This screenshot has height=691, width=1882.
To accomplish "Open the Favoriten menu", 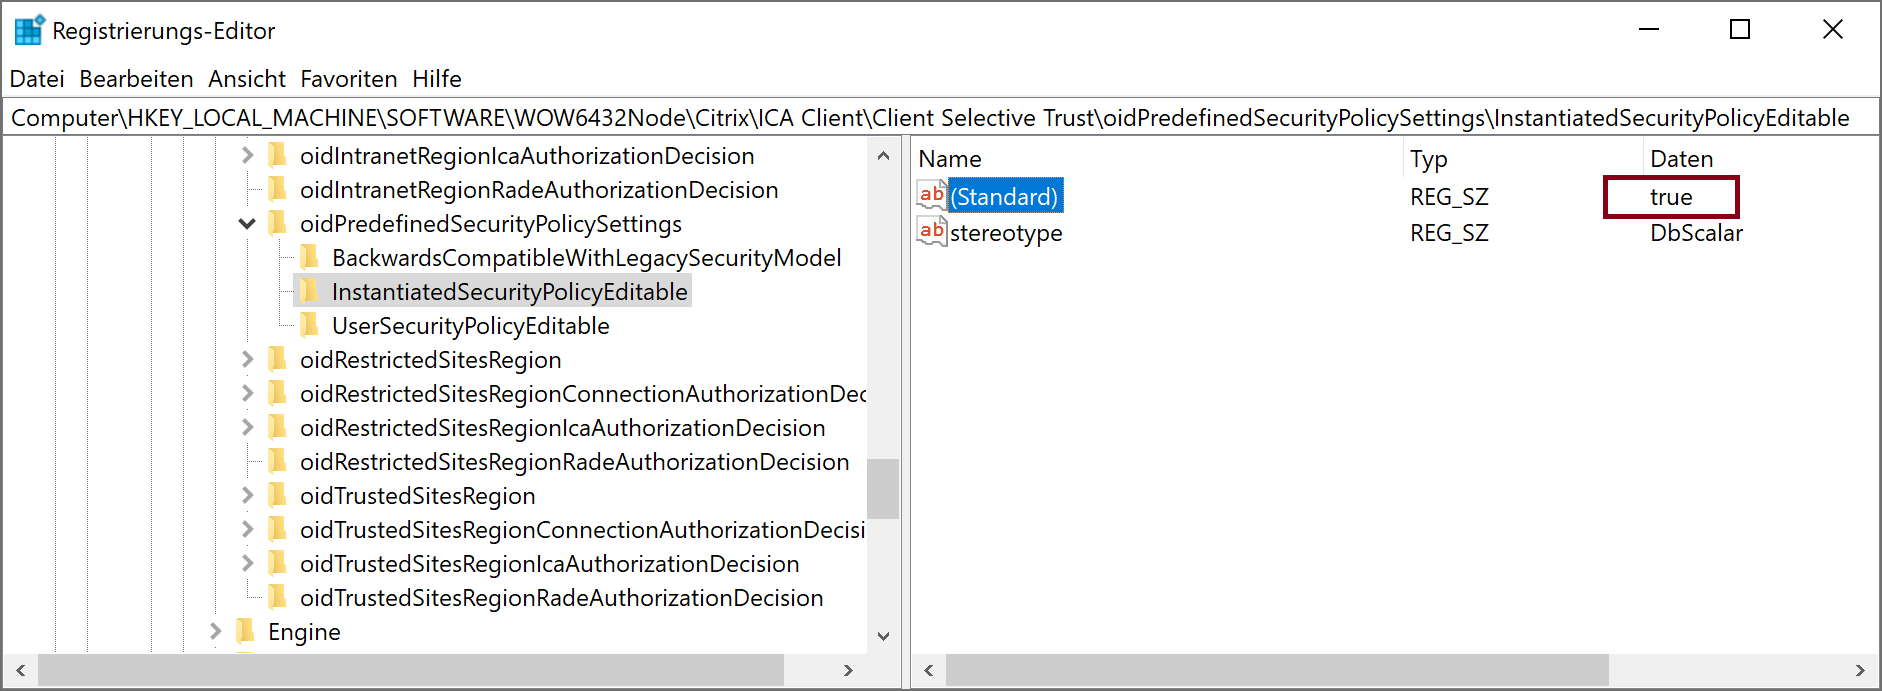I will pos(348,79).
